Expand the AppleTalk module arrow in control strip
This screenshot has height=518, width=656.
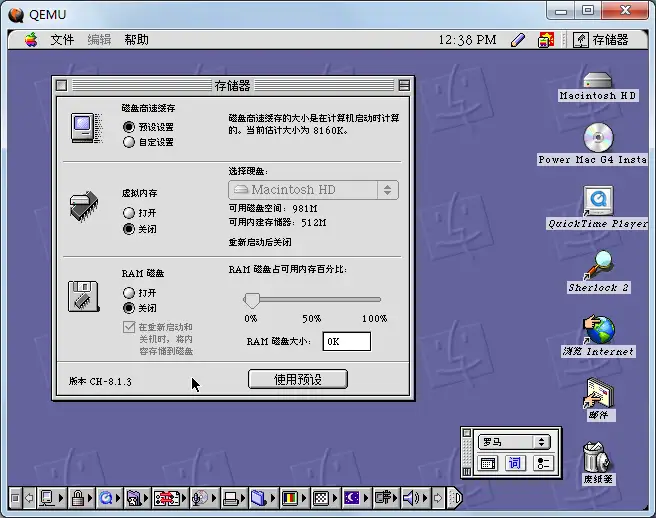(61, 498)
